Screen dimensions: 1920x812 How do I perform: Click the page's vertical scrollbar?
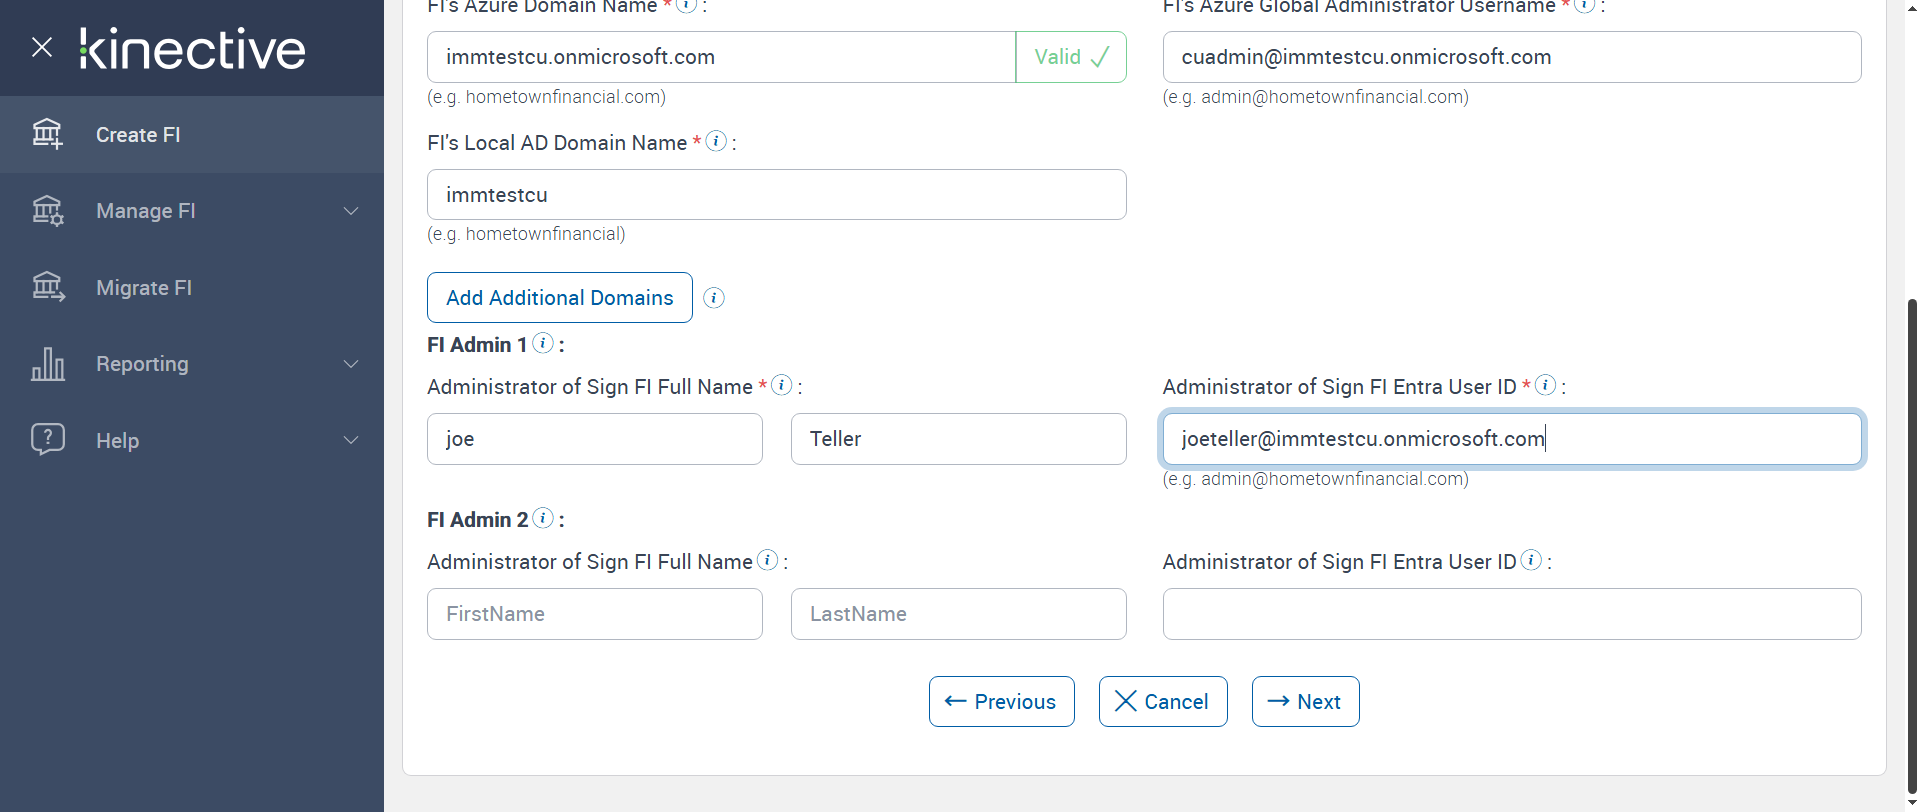[1912, 500]
